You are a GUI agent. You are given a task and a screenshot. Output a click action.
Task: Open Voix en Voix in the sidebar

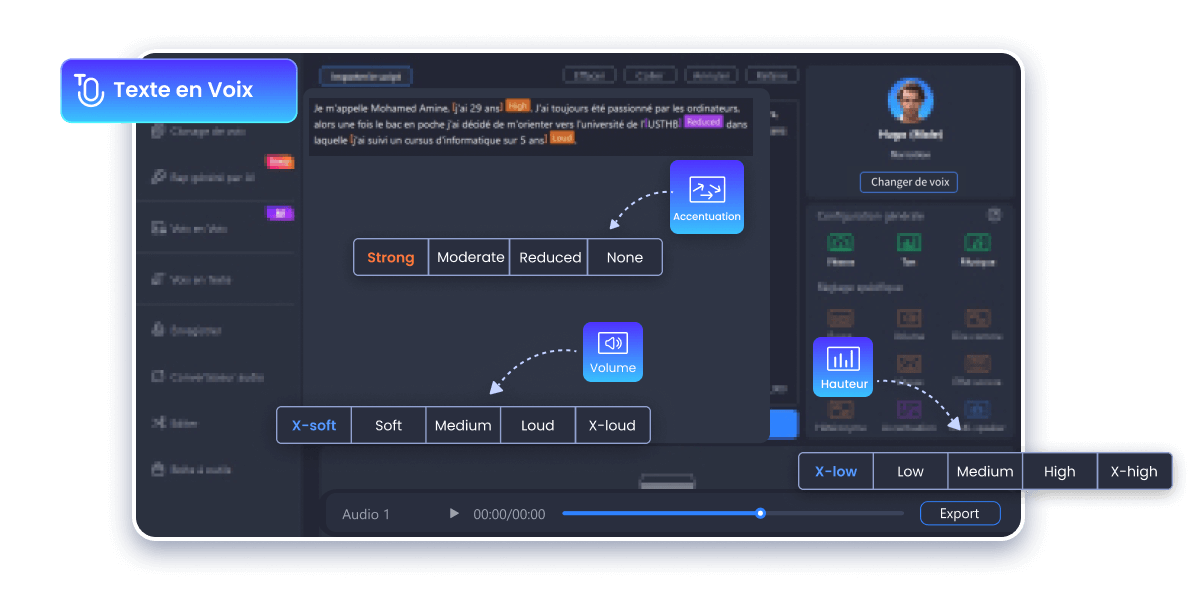[199, 229]
